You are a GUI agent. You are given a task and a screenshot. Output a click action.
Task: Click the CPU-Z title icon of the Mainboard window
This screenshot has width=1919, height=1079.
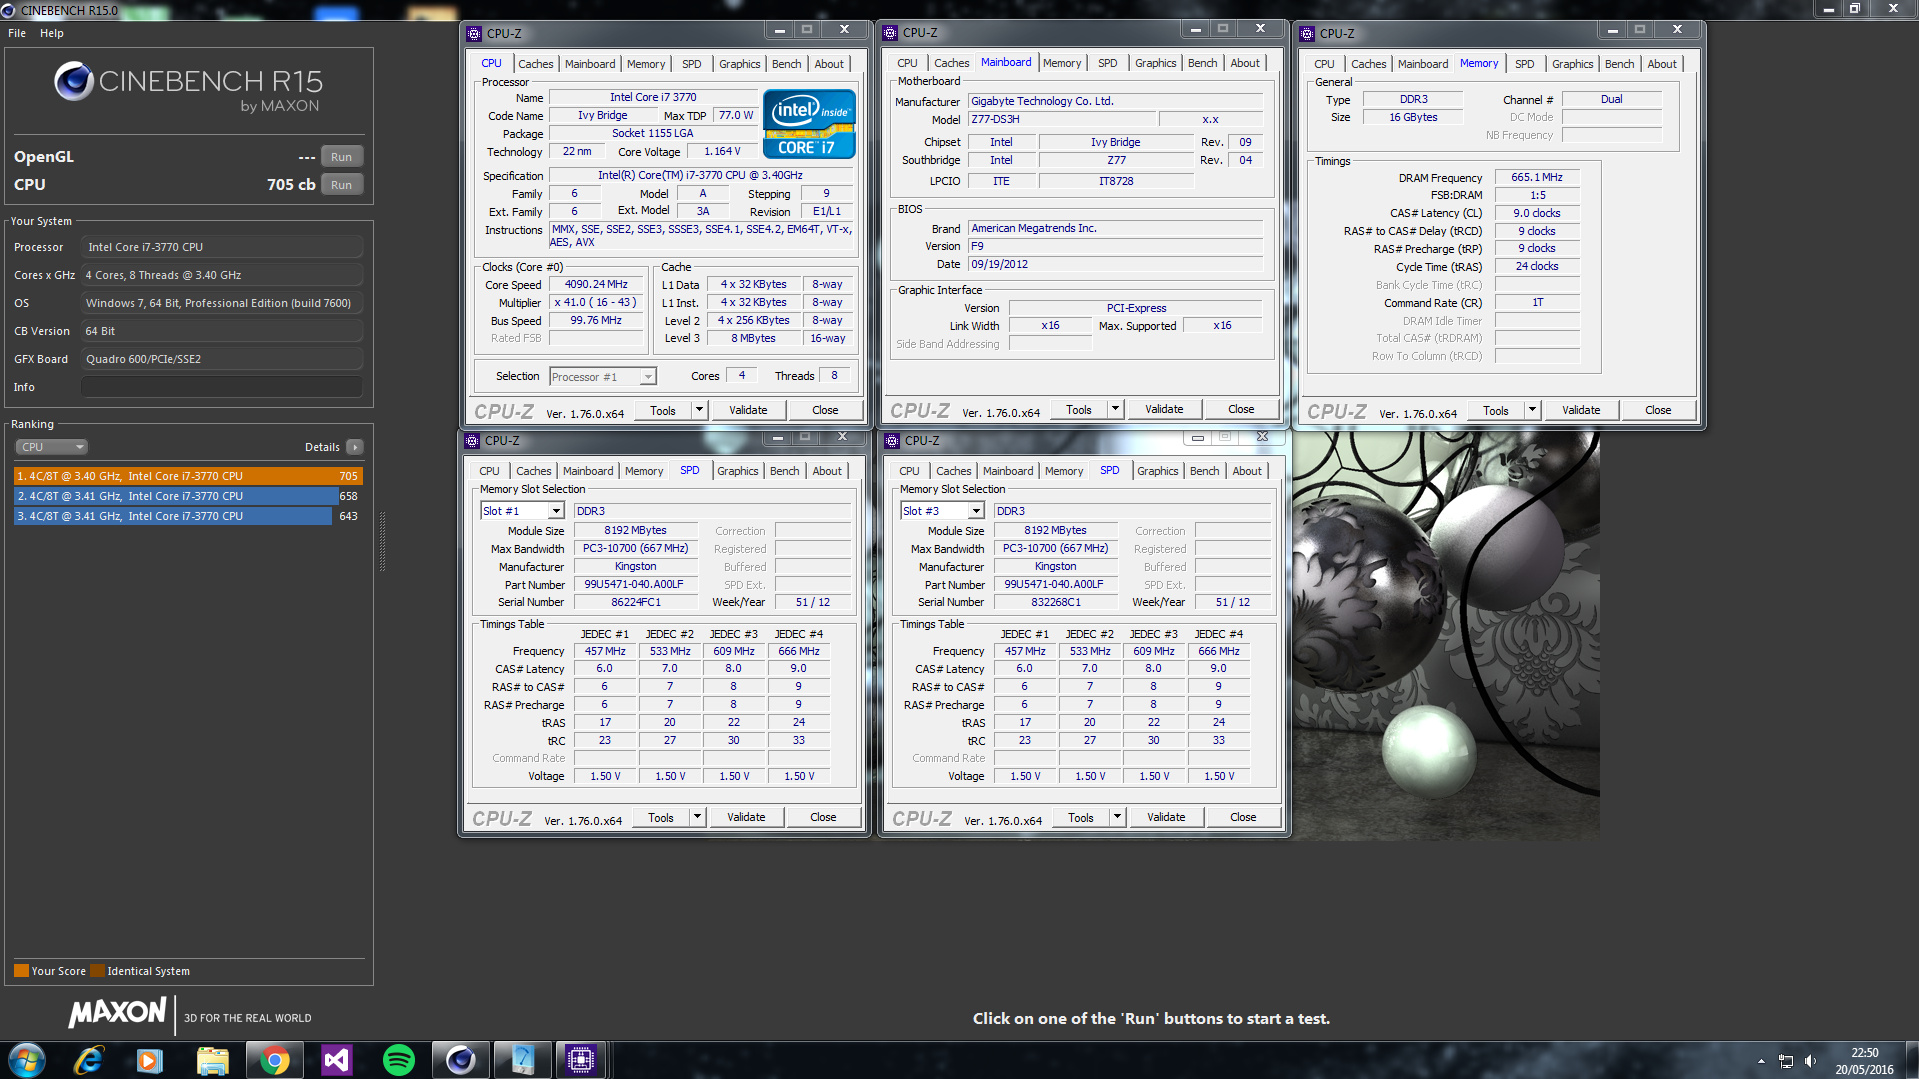pos(890,33)
